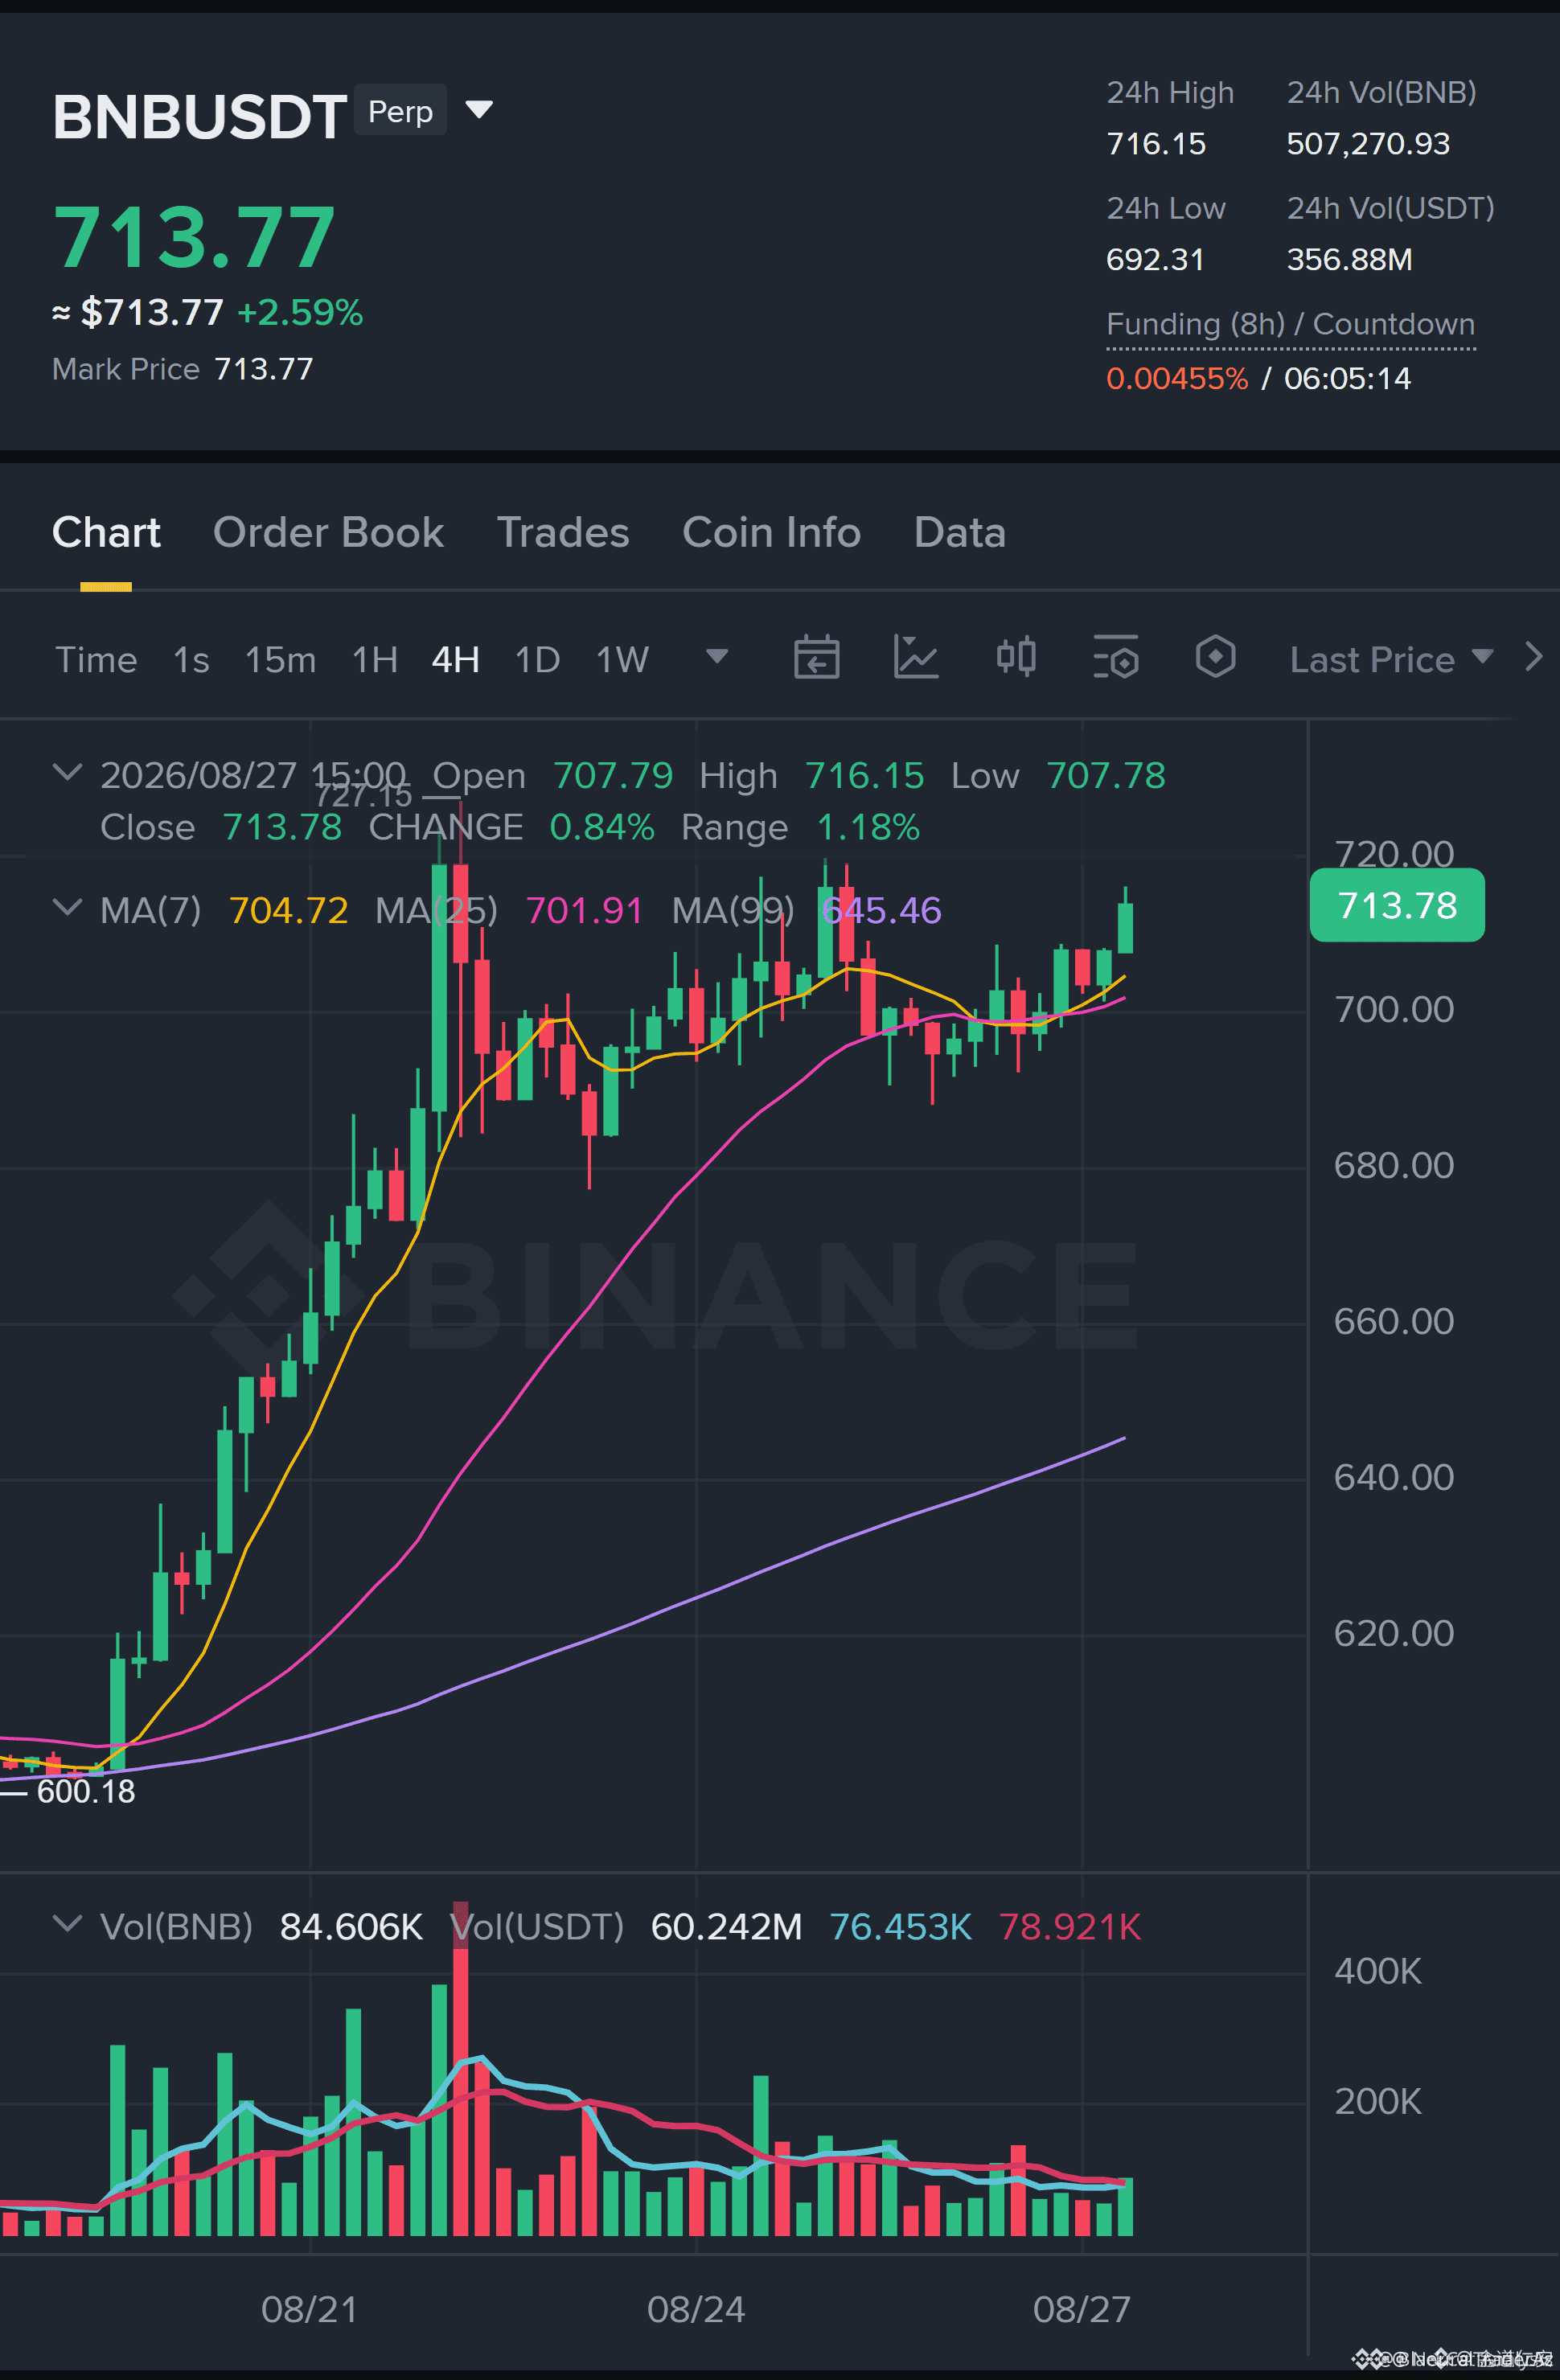Tap the 08/24 date label on time axis
Screen dimensions: 1560x2380
click(696, 2309)
